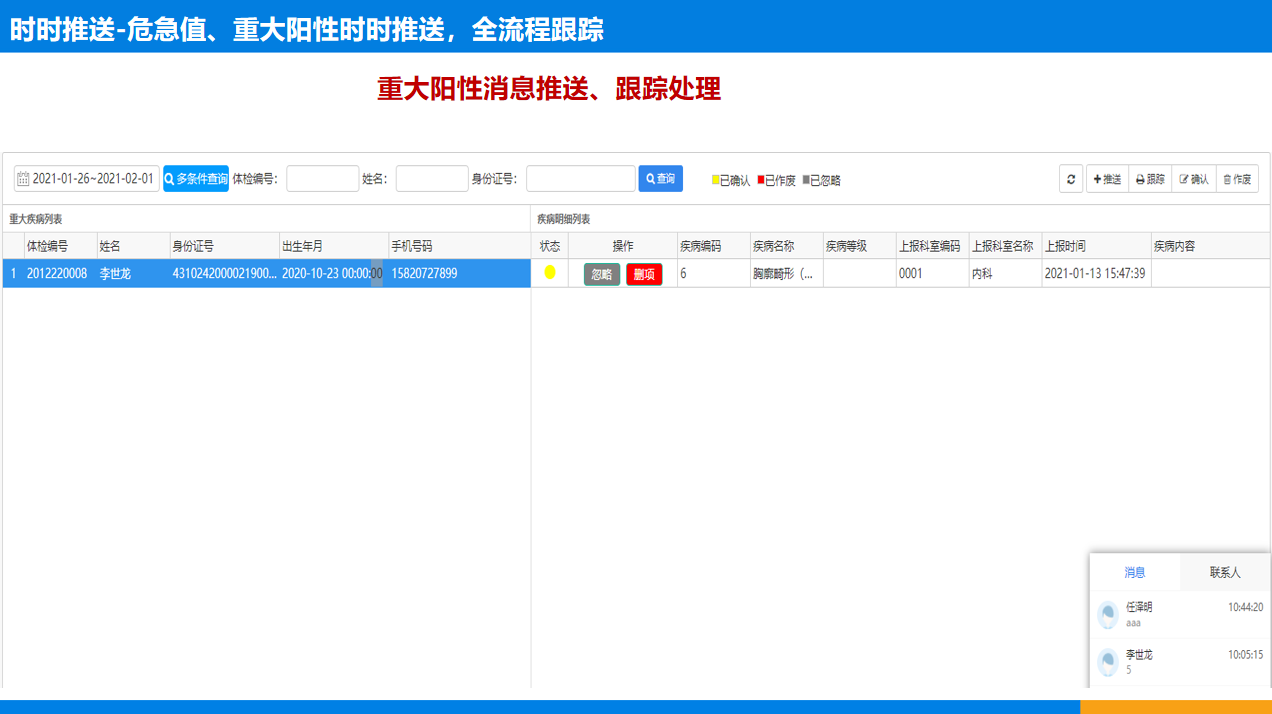Click the refresh icon button
Viewport: 1272px width, 714px height.
click(1071, 179)
